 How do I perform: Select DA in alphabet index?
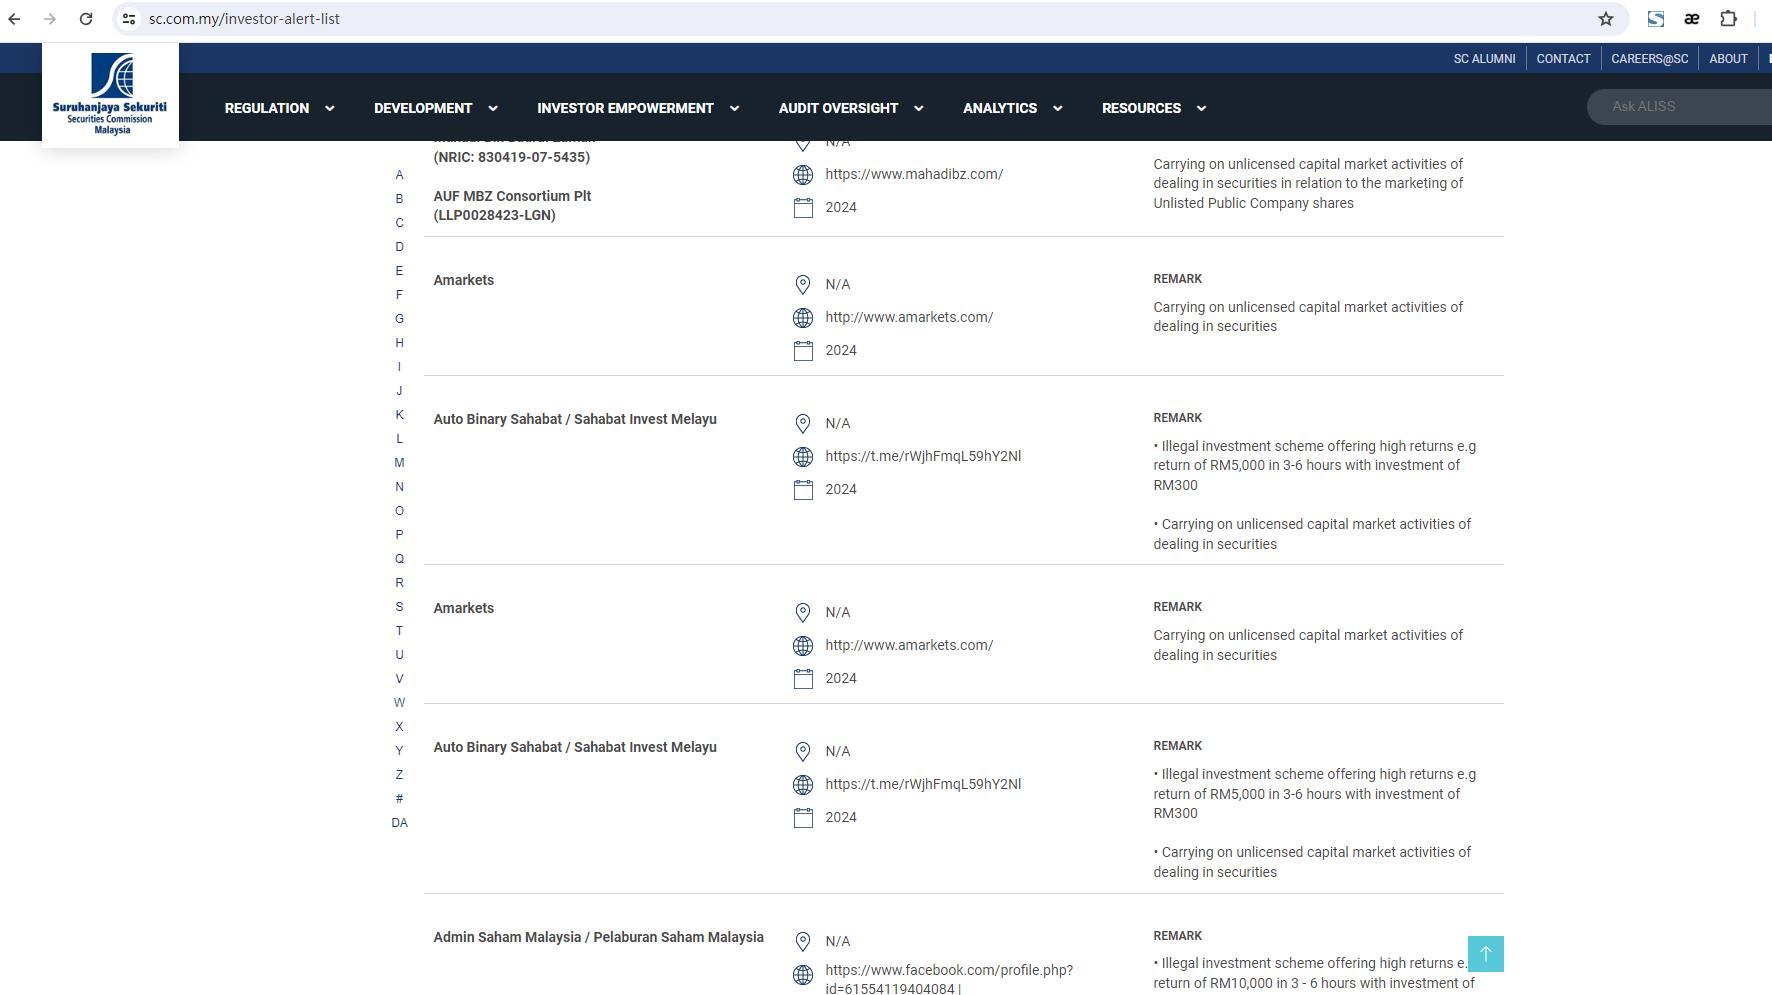point(399,823)
